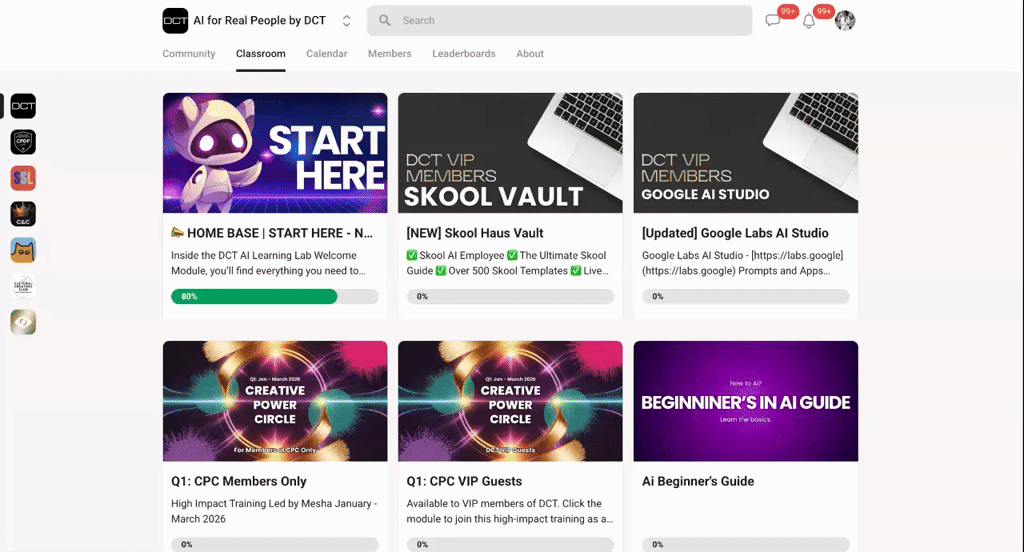The width and height of the screenshot is (1024, 552).
Task: Click the 0% progress bar on Google Labs AI Studio
Action: coord(746,297)
